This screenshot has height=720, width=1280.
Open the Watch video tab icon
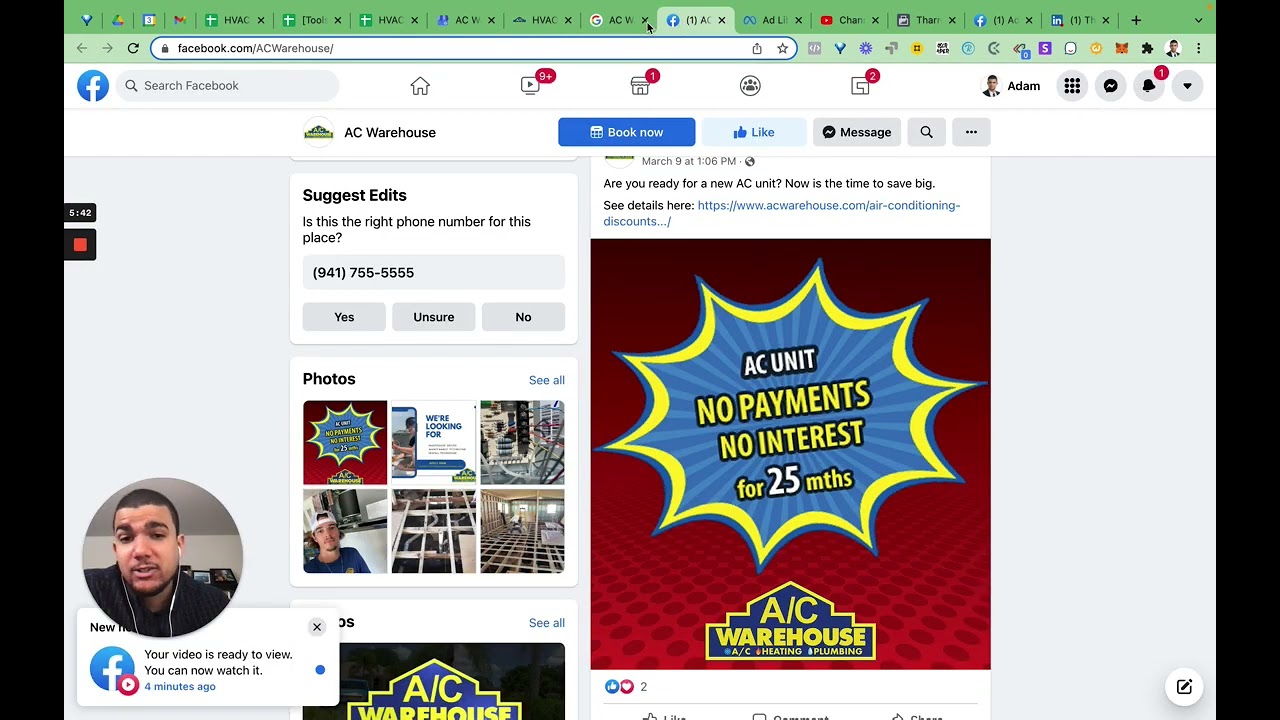point(531,86)
